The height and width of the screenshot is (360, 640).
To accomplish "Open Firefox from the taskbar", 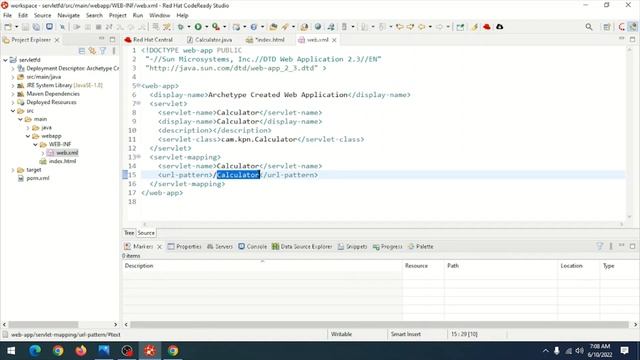I will (x=81, y=351).
